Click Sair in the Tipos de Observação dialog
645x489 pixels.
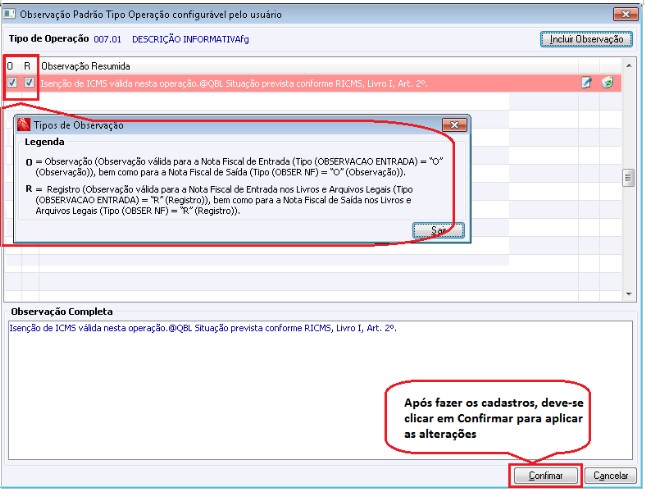tap(439, 230)
